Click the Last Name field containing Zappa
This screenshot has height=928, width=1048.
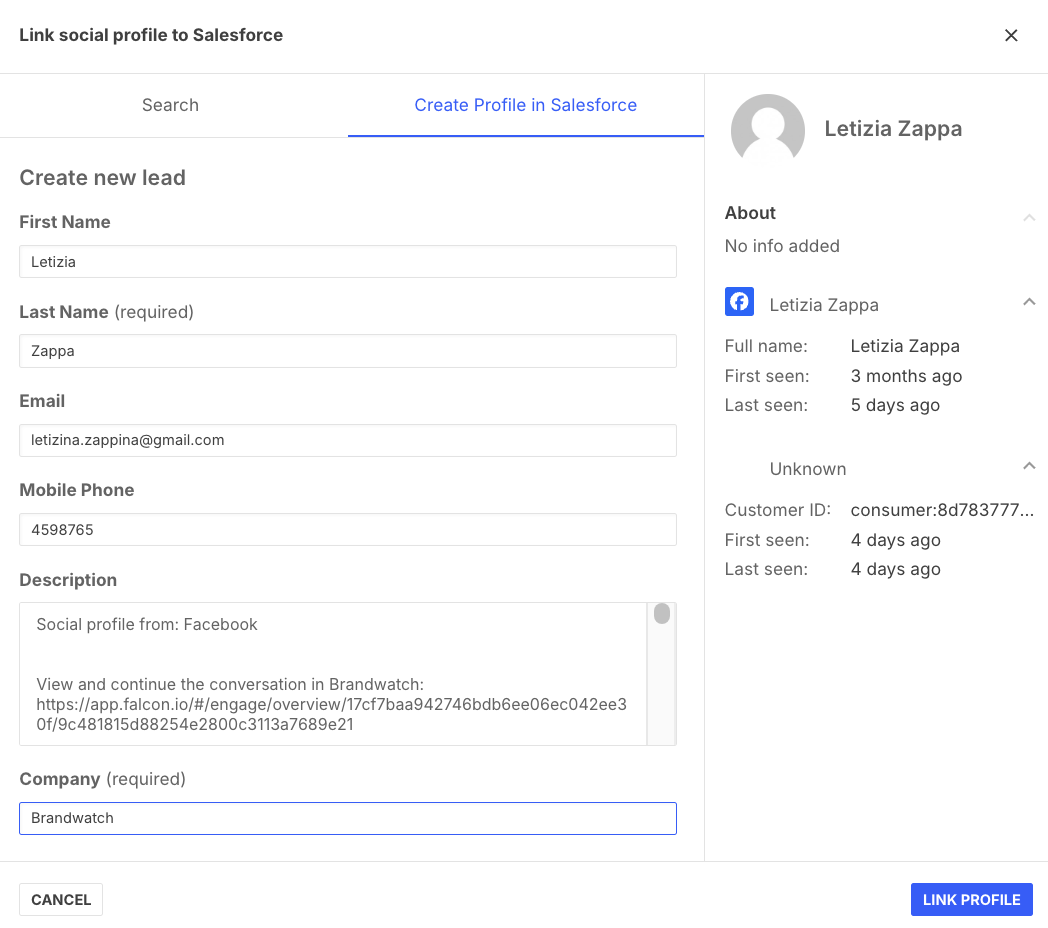[x=348, y=351]
